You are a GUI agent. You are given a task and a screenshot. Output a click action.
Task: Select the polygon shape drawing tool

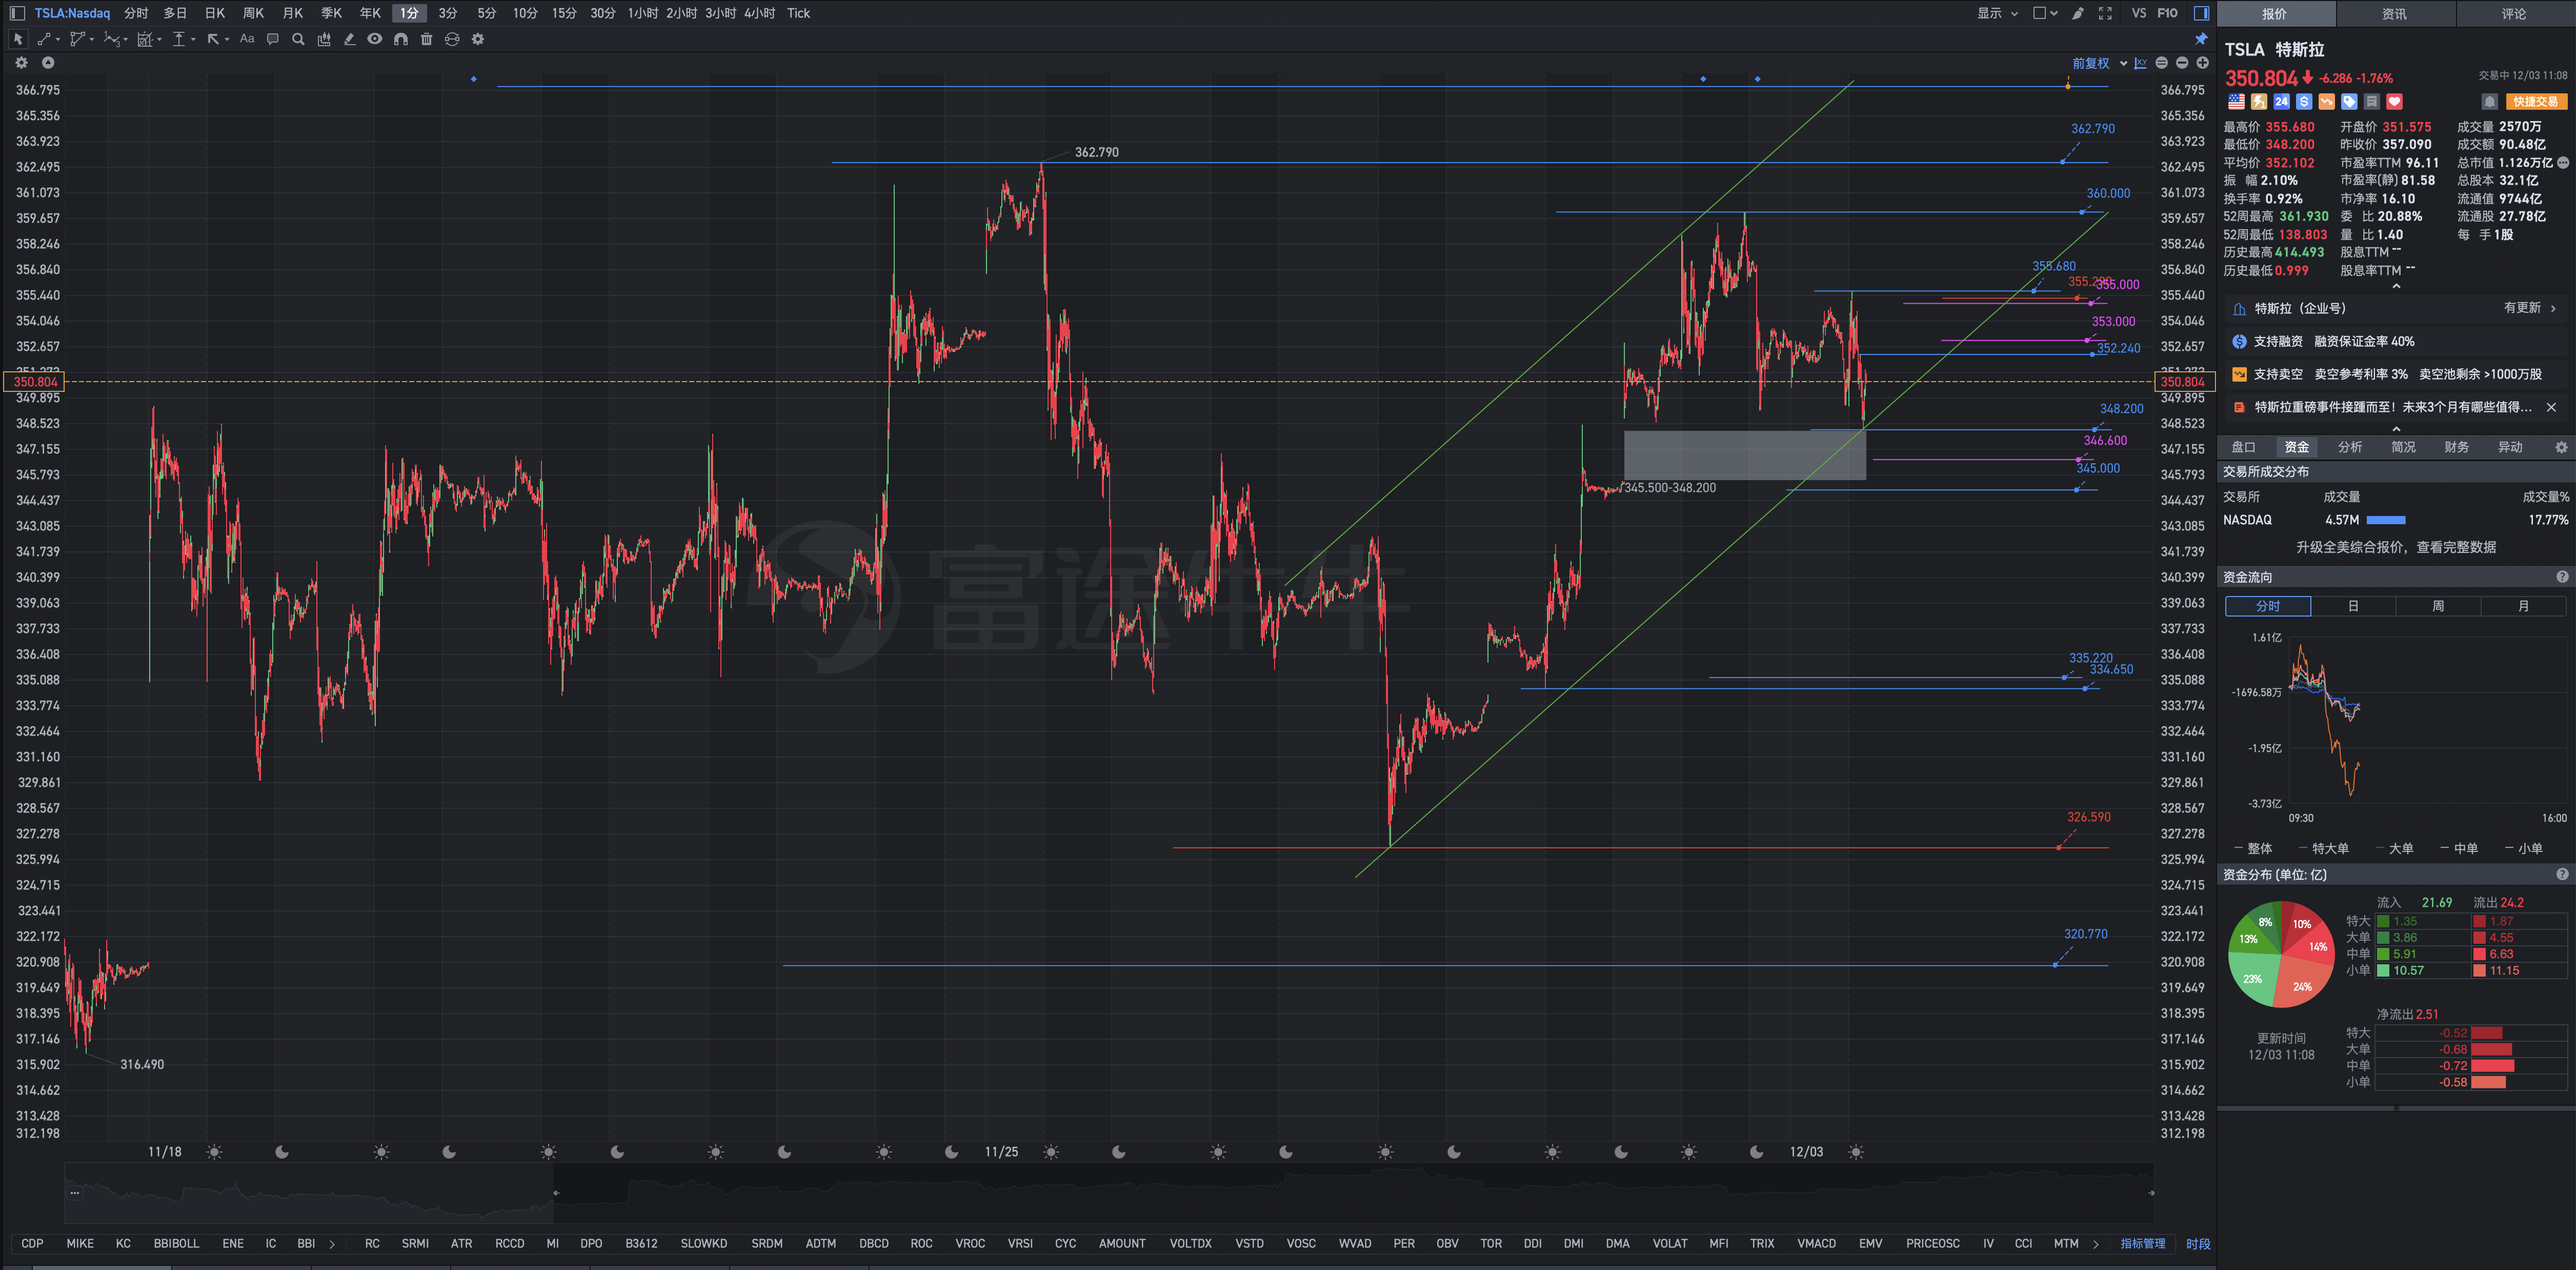click(77, 39)
